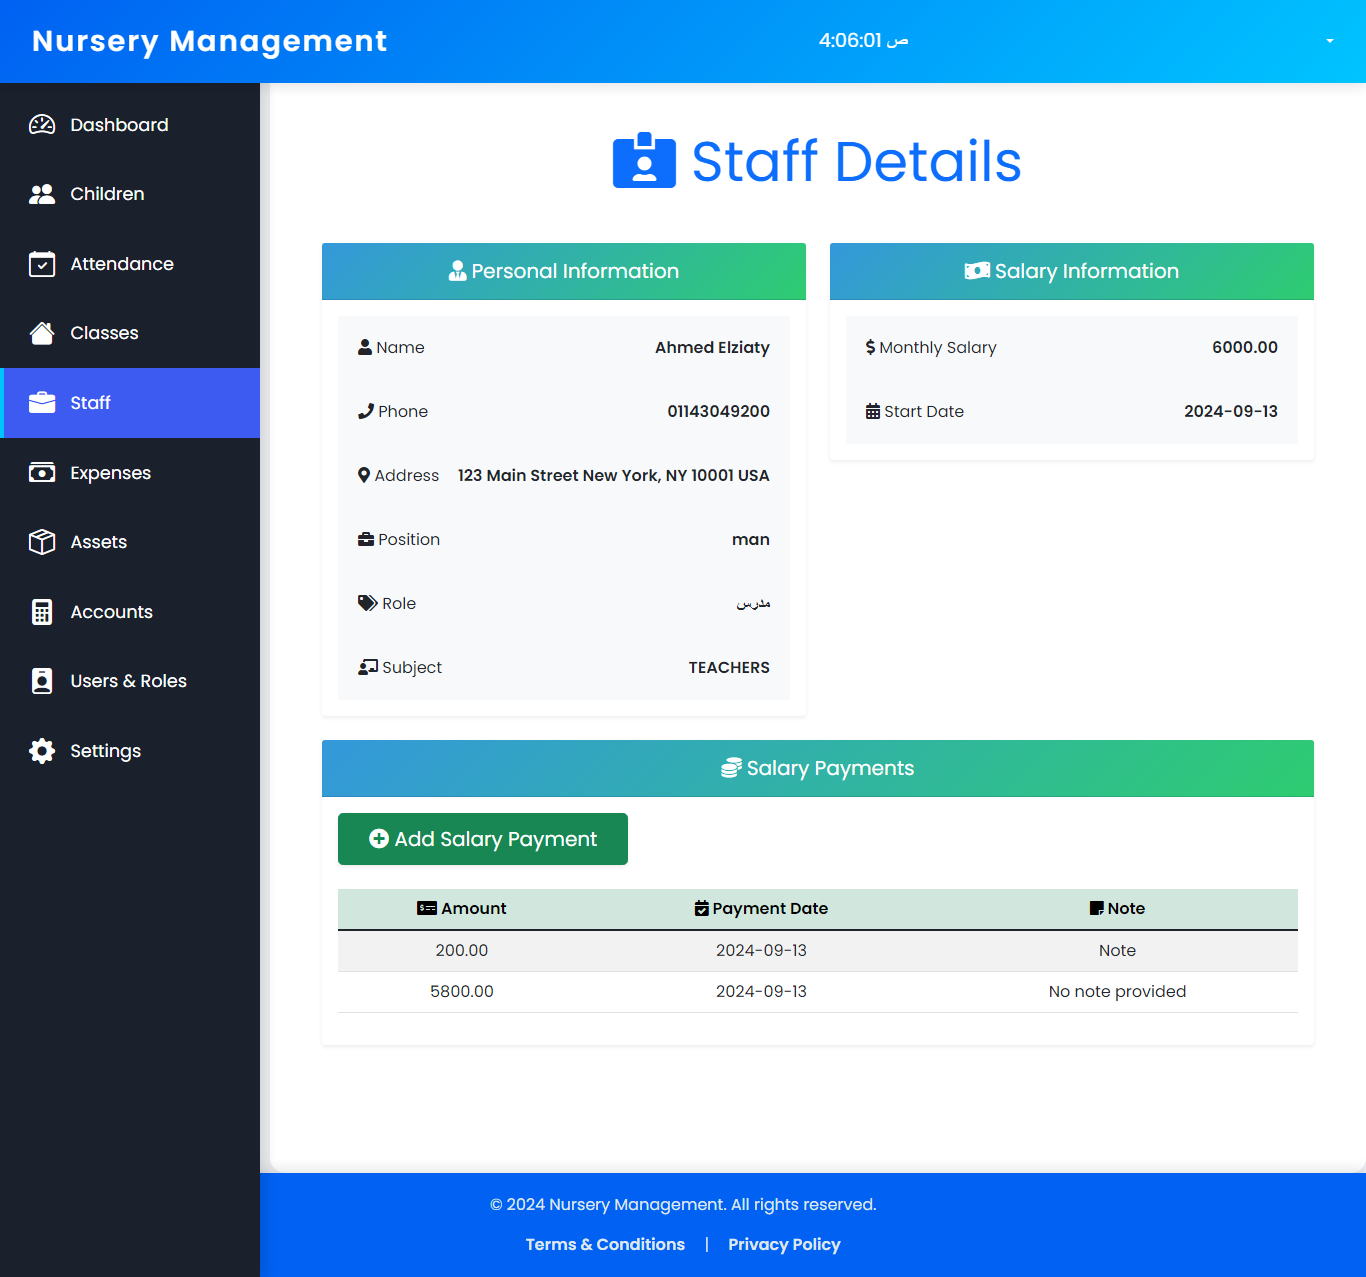Viewport: 1366px width, 1277px height.
Task: Click the Expenses money icon
Action: click(42, 473)
